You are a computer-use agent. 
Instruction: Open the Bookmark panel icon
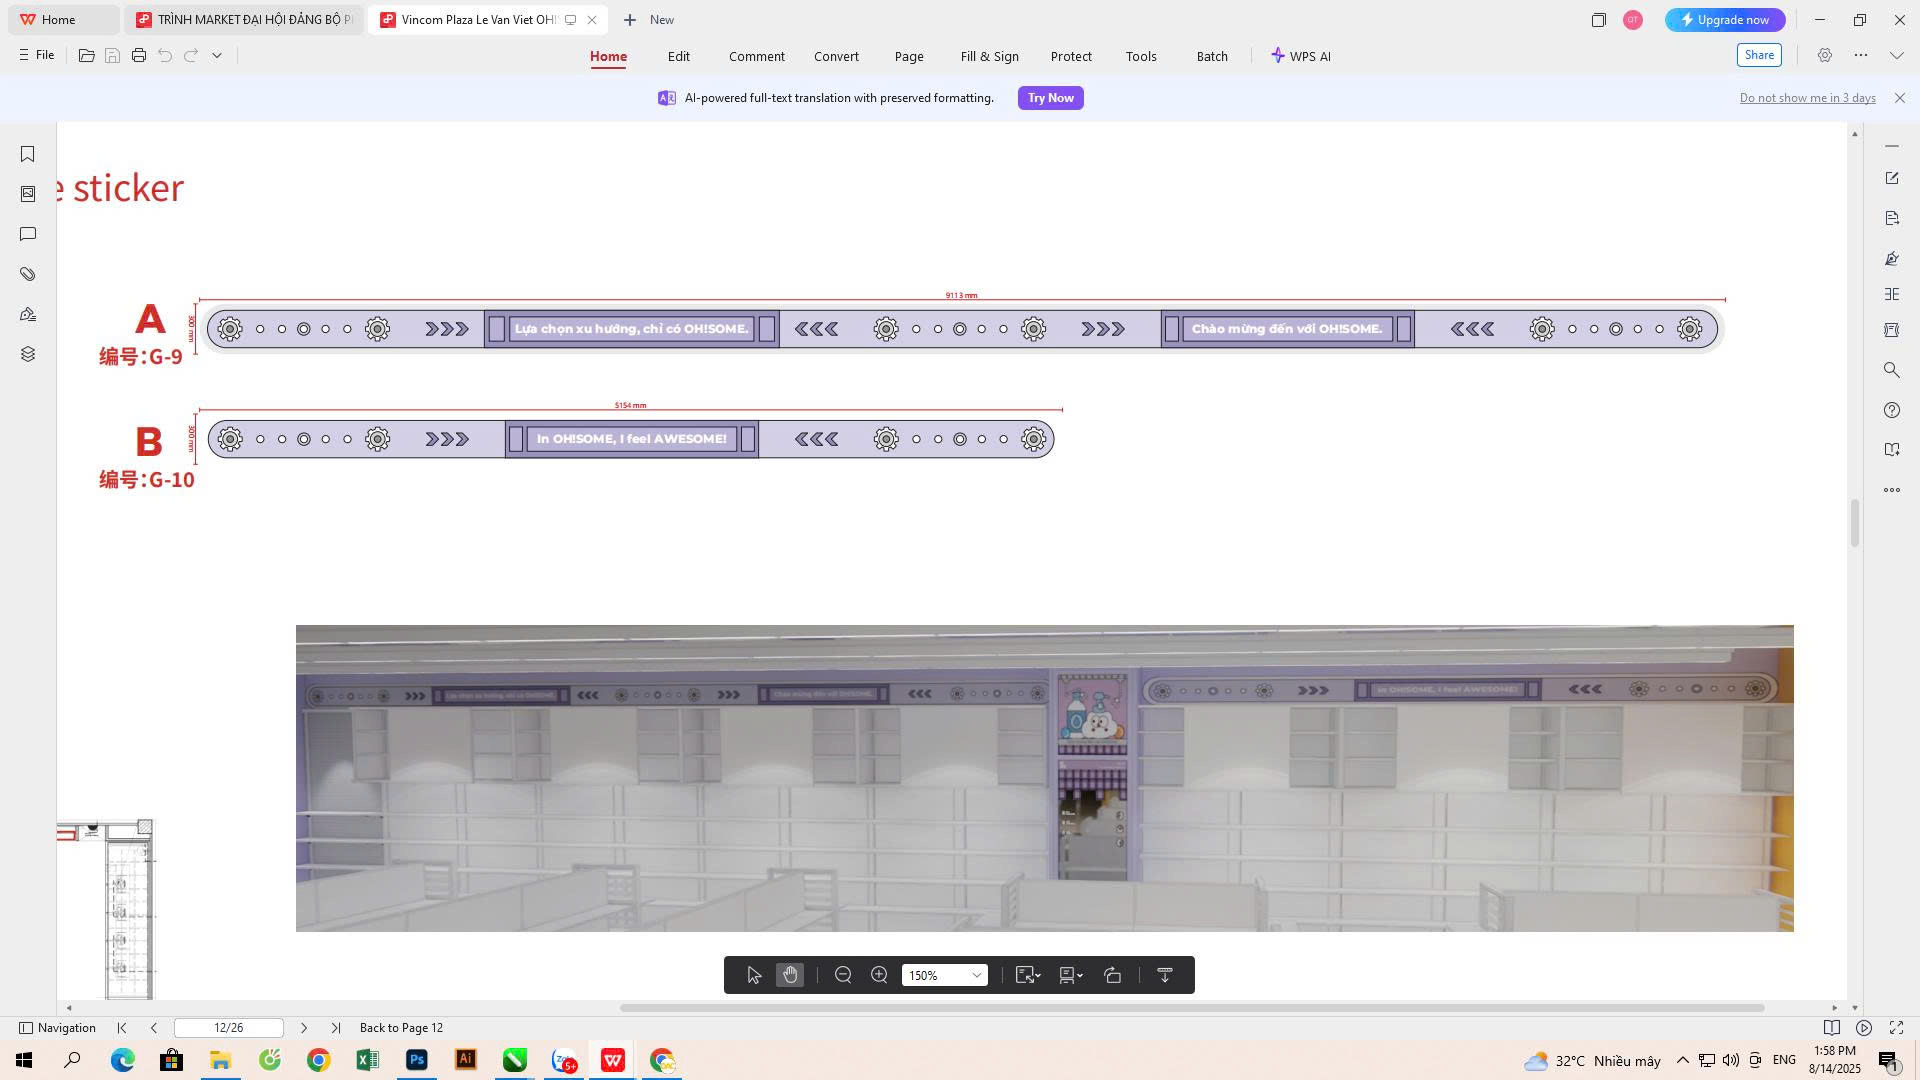[28, 154]
